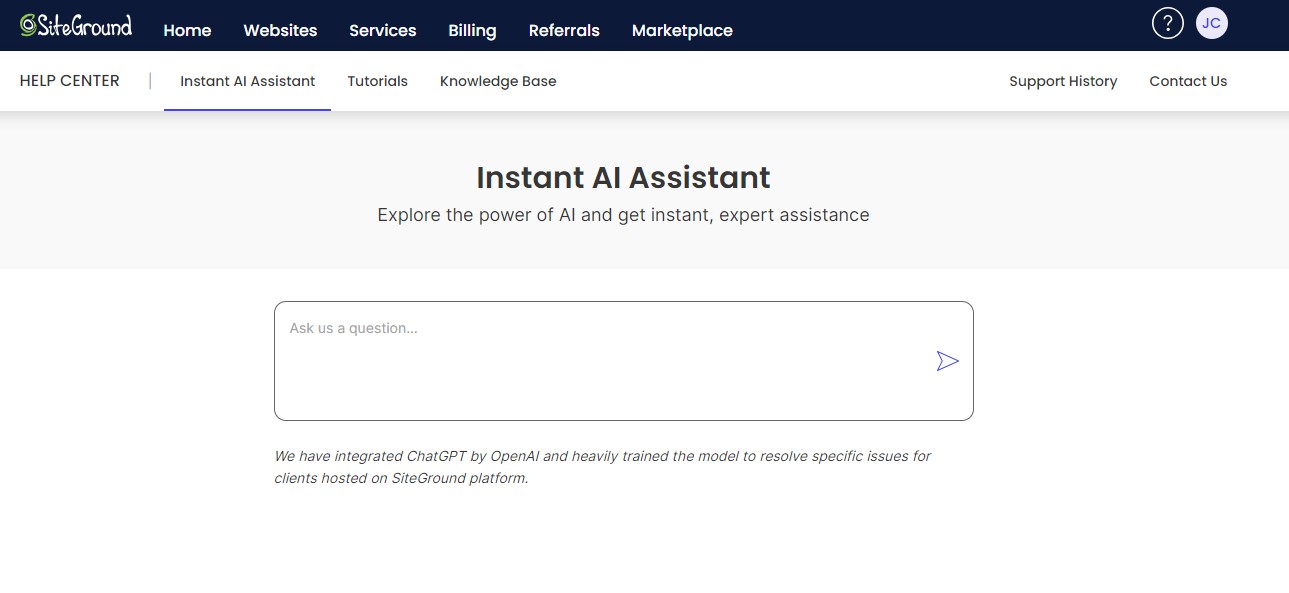Open the help question mark icon
This screenshot has height=593, width=1289.
(x=1167, y=23)
